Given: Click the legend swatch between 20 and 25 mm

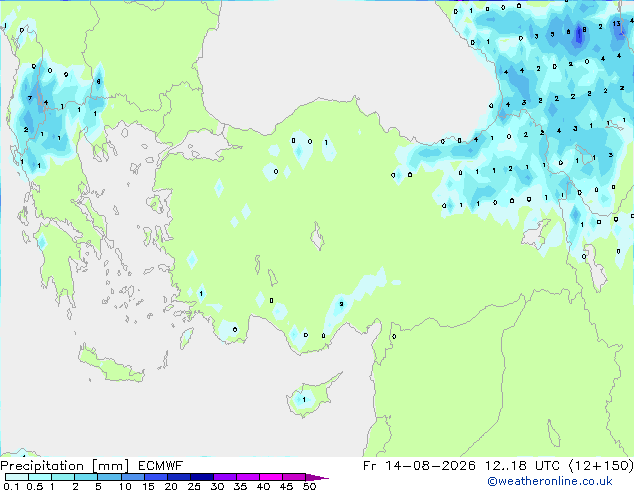Looking at the screenshot, I should (178, 477).
